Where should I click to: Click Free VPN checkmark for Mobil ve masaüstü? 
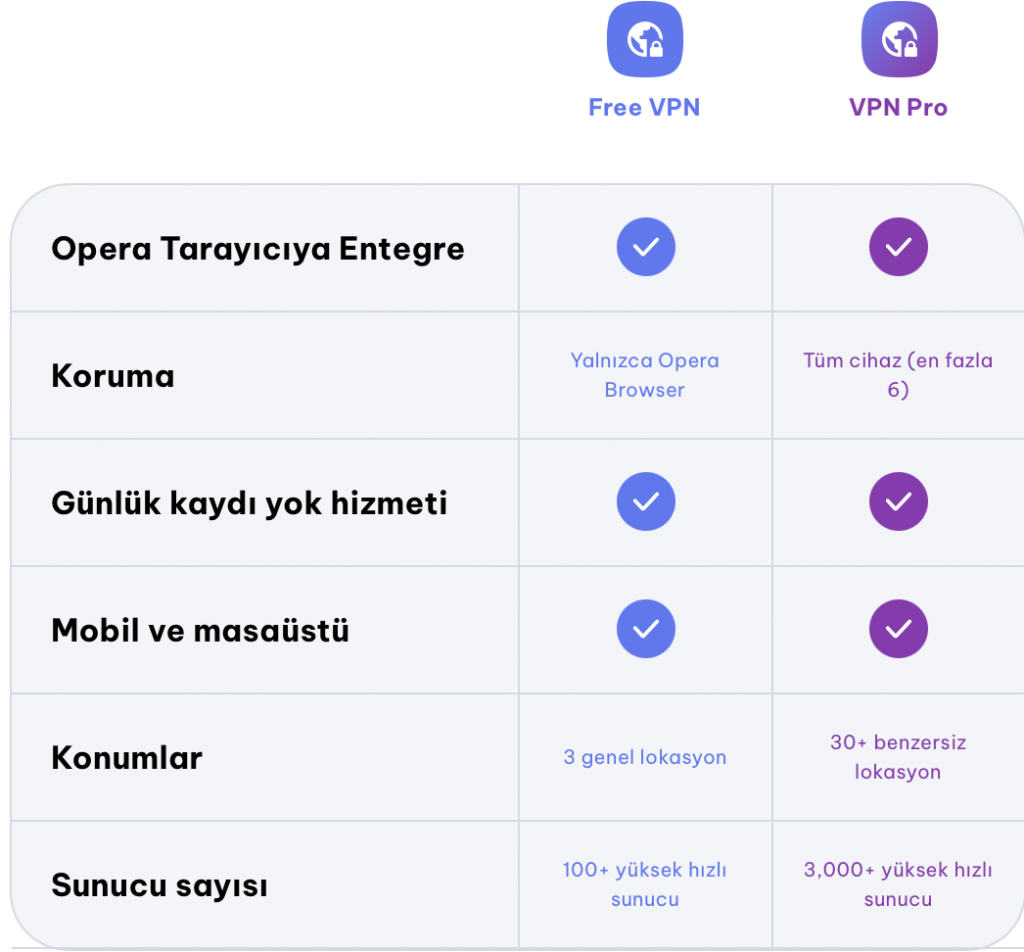645,629
